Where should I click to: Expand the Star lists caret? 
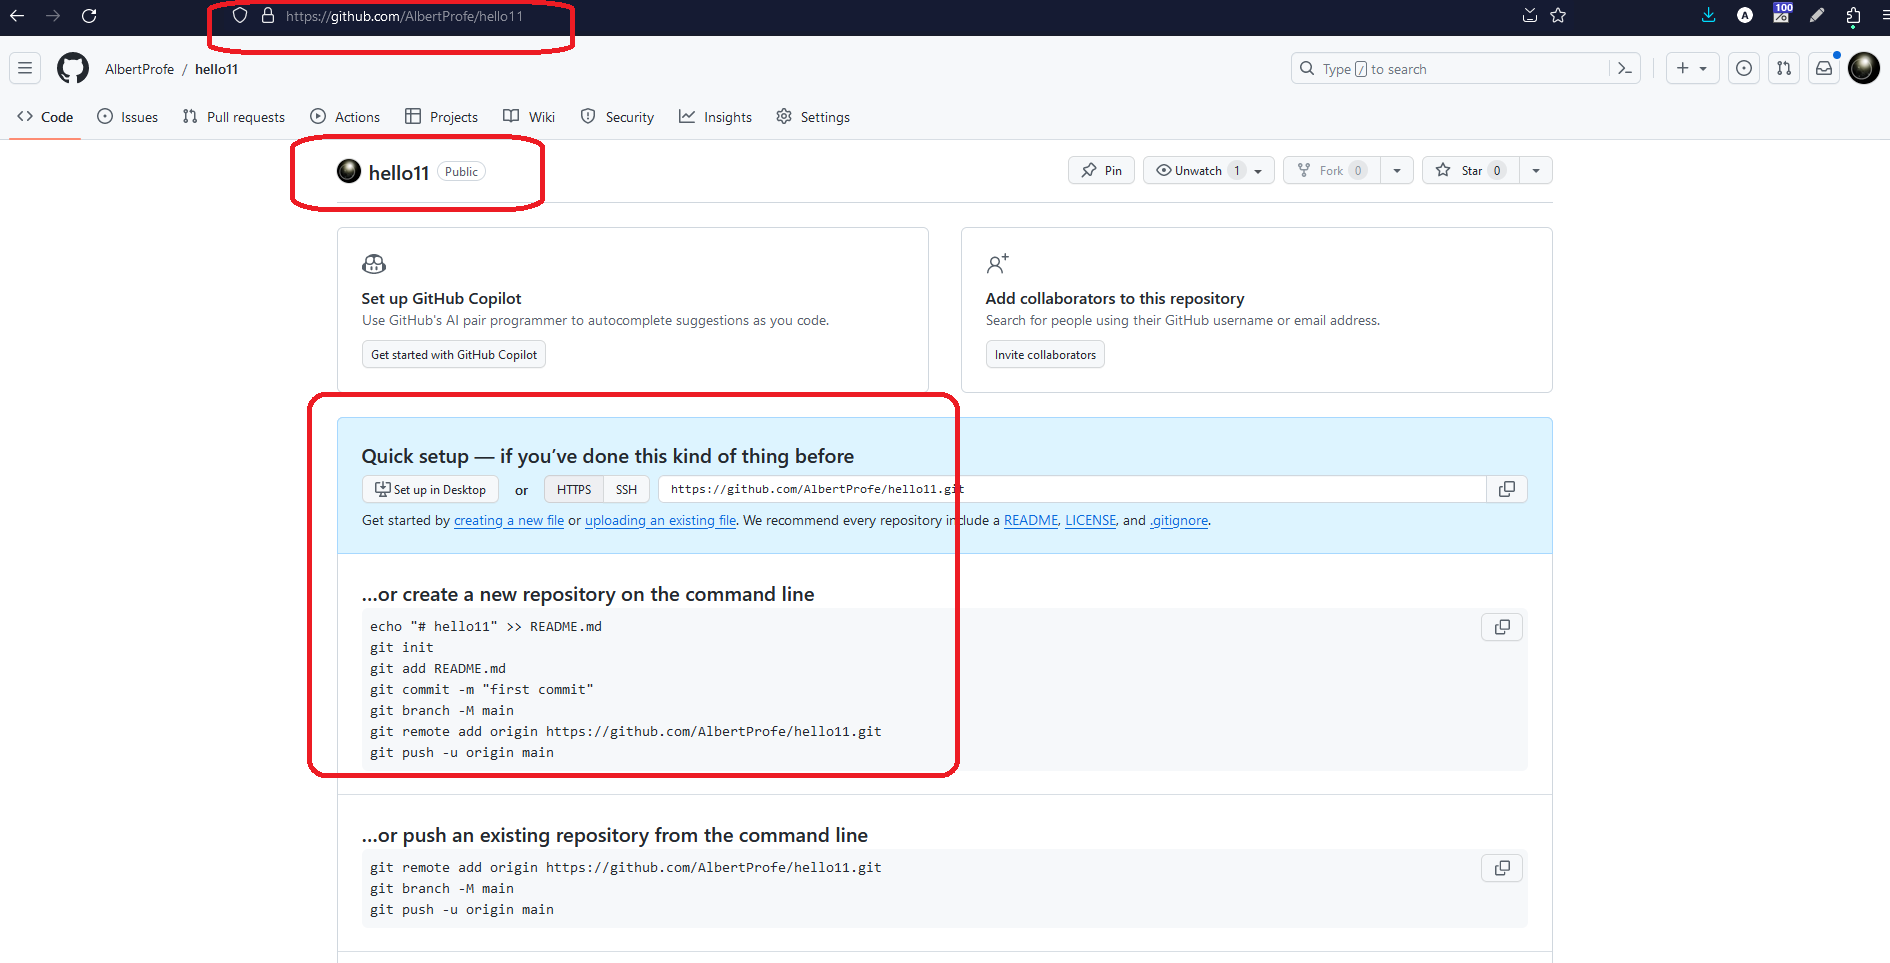click(1536, 170)
